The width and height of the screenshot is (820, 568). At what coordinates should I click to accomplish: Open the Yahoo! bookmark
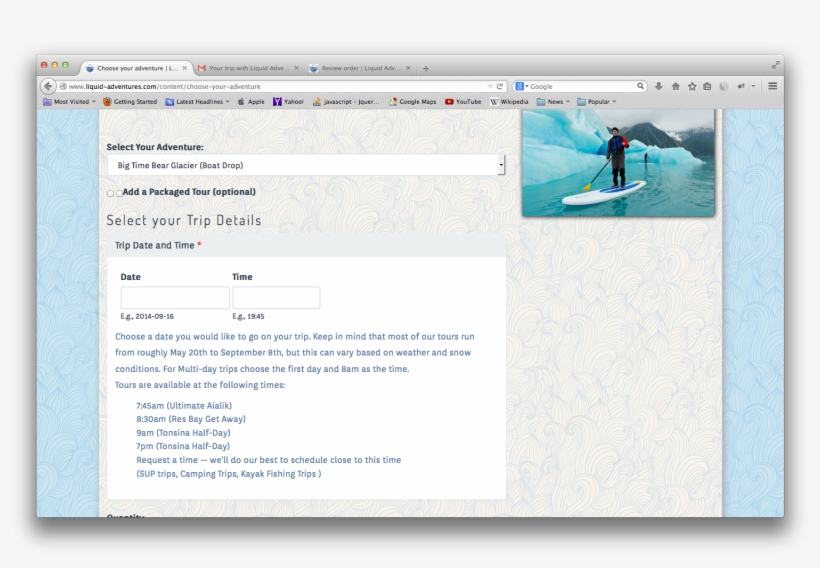tap(288, 101)
